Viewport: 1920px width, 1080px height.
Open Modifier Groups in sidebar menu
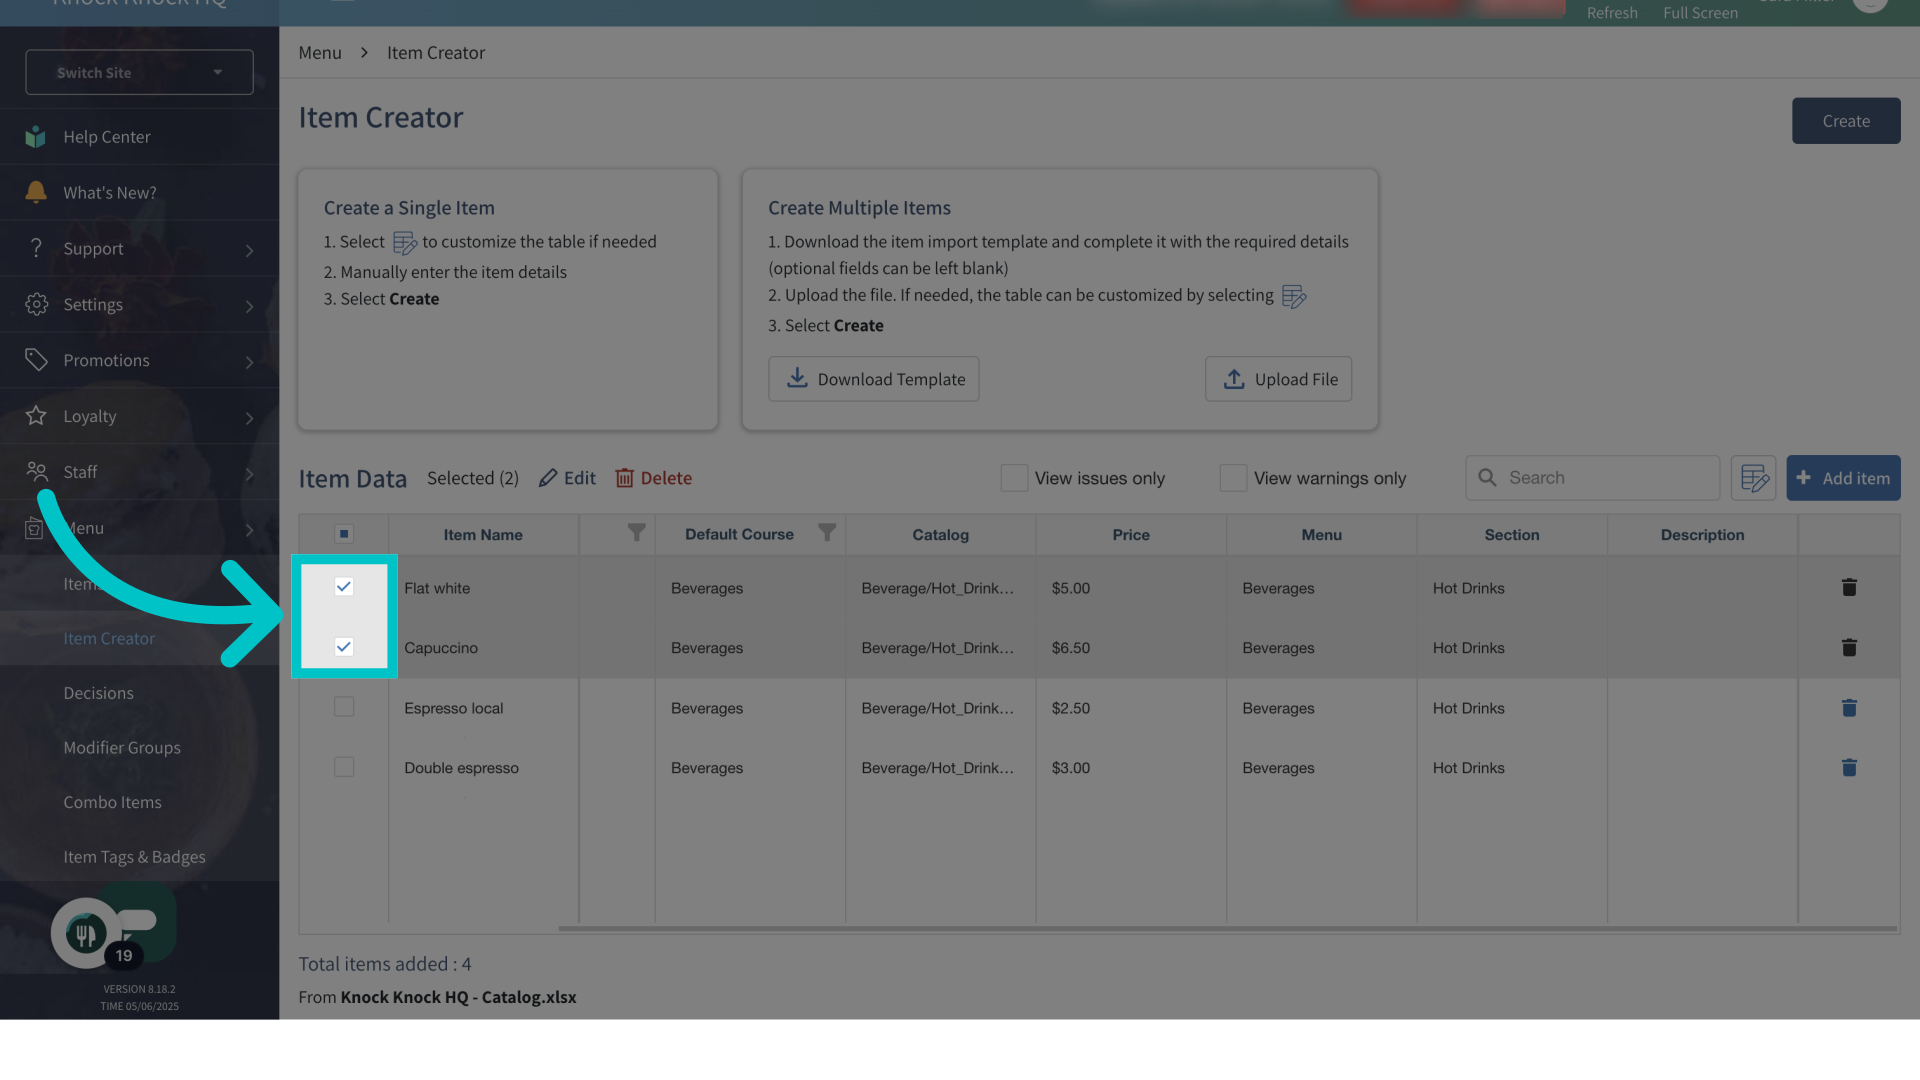122,747
